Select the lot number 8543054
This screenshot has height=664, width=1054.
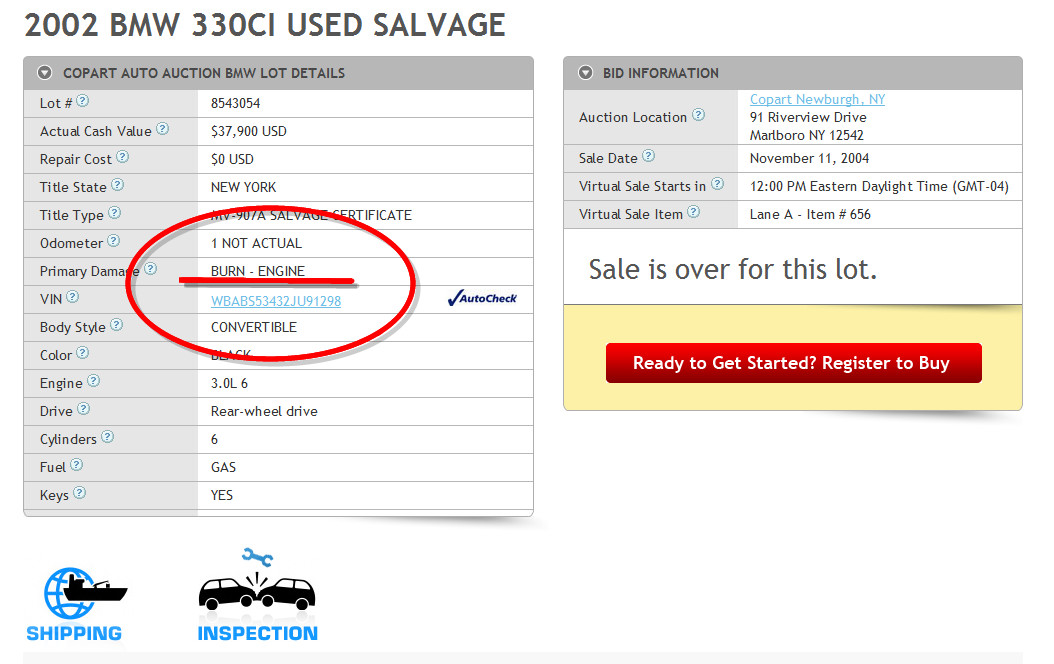(x=235, y=103)
